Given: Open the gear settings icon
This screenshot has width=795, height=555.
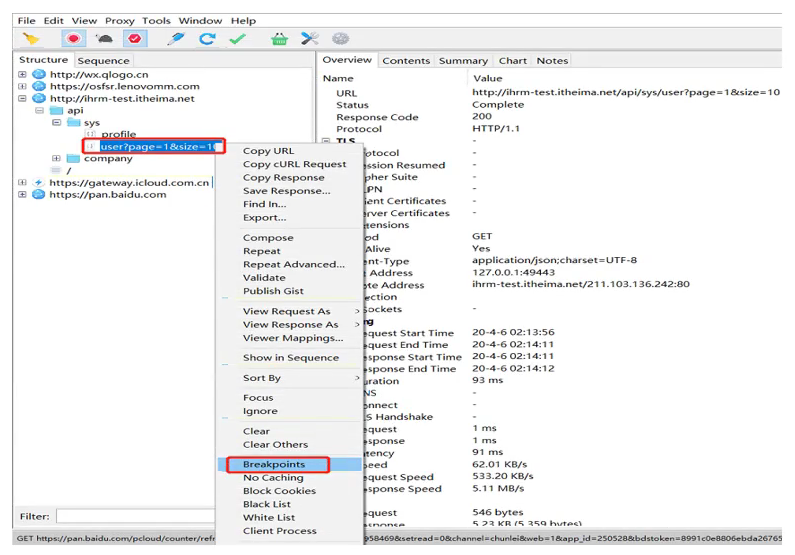Looking at the screenshot, I should coord(341,39).
